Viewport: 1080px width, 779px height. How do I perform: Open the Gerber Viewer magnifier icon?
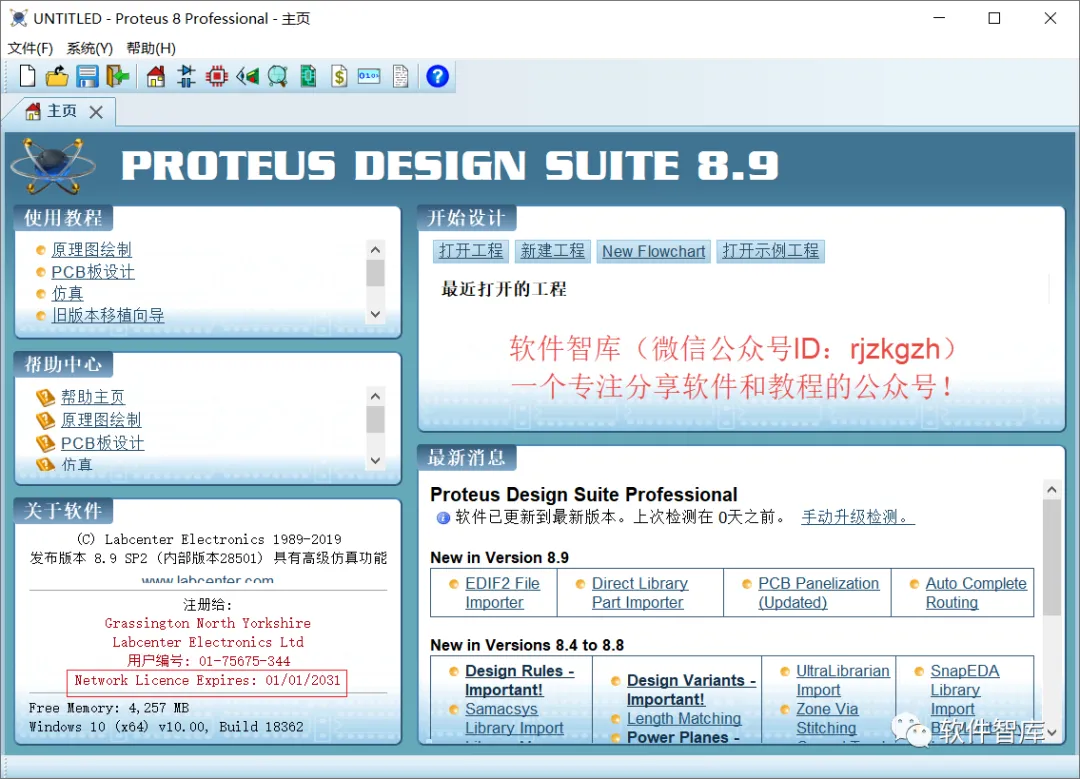tap(278, 76)
